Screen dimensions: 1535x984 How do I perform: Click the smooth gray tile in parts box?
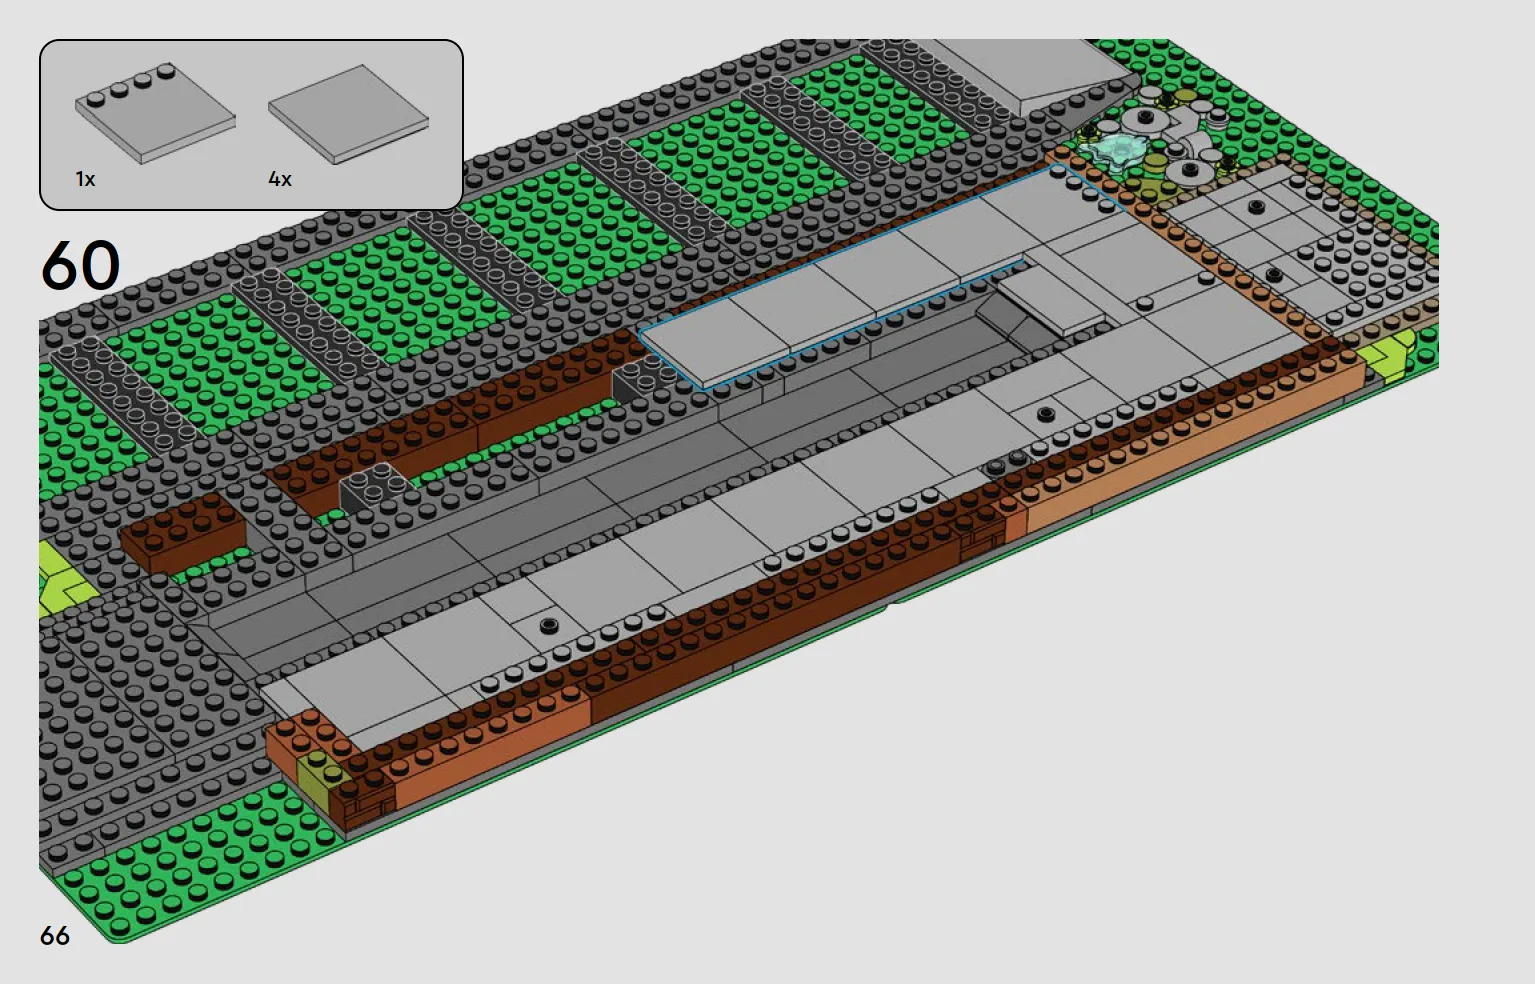[348, 114]
